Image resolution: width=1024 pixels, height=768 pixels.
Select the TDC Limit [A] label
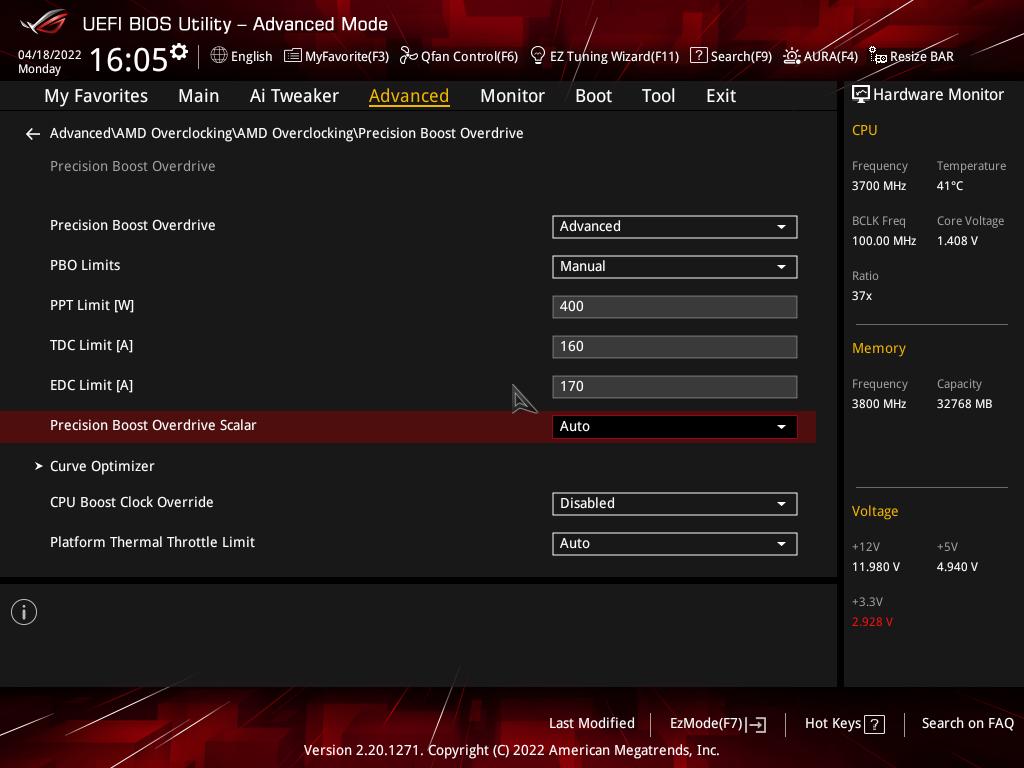tap(91, 345)
